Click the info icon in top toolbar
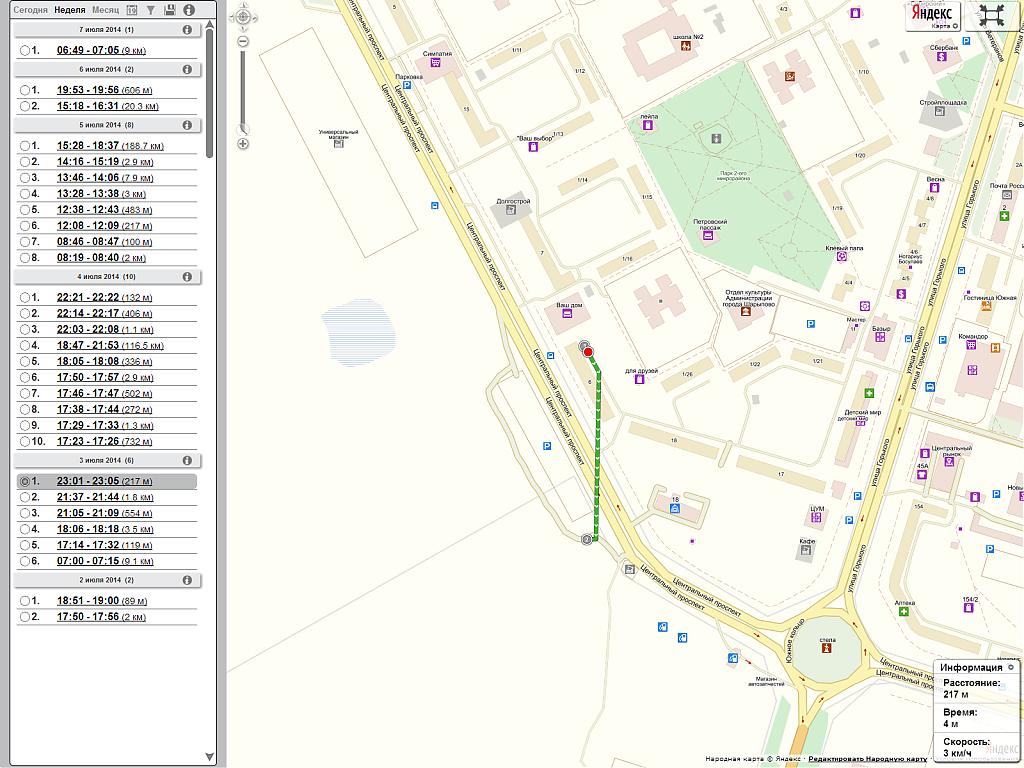 [189, 10]
